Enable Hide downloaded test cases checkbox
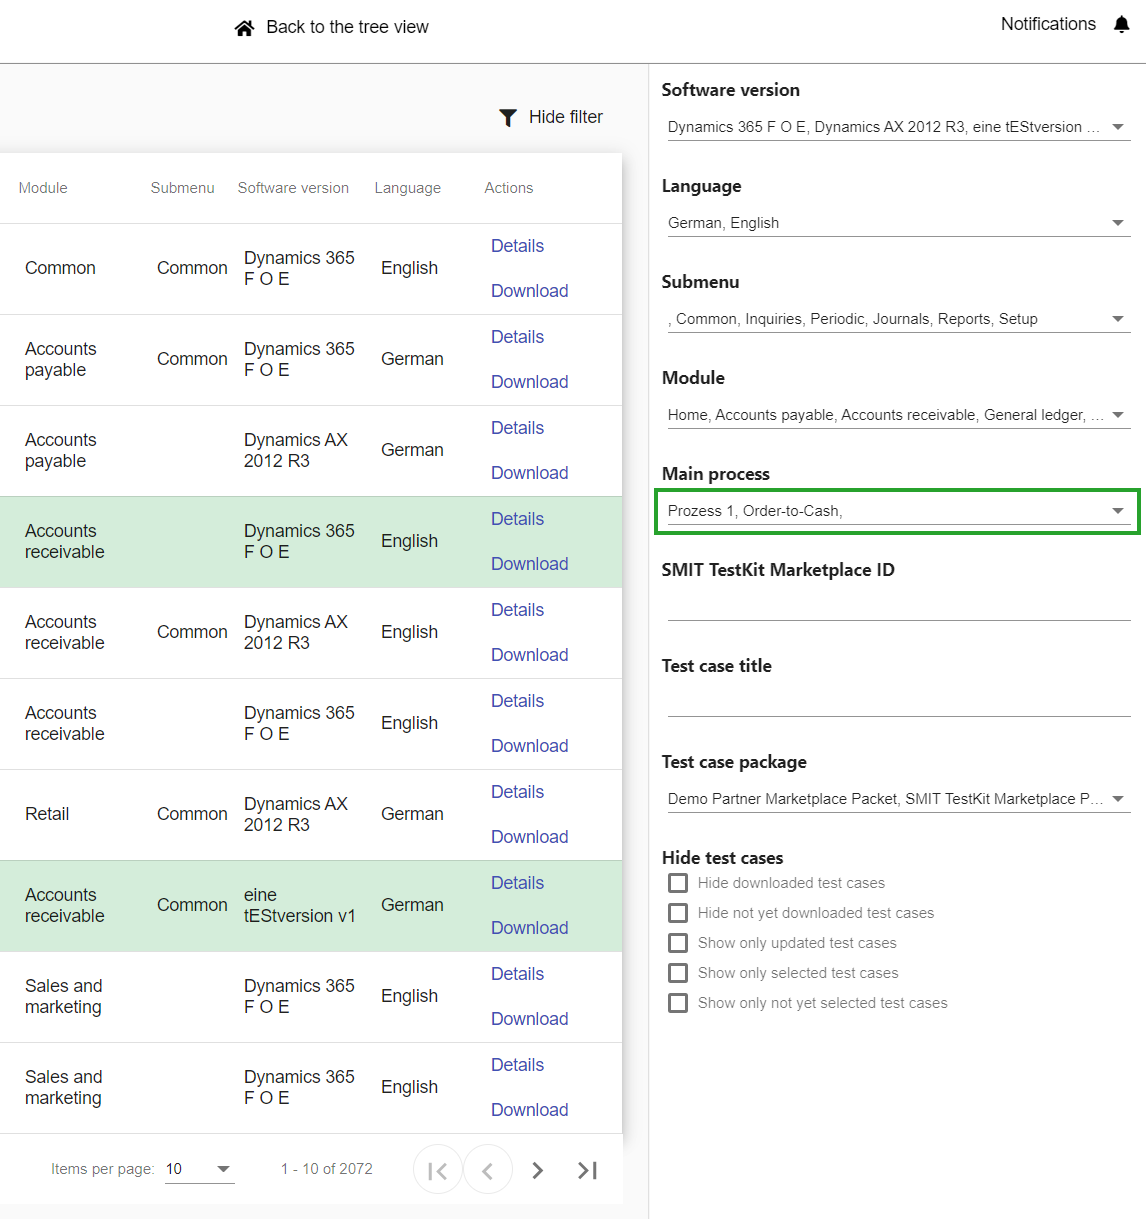 [678, 883]
